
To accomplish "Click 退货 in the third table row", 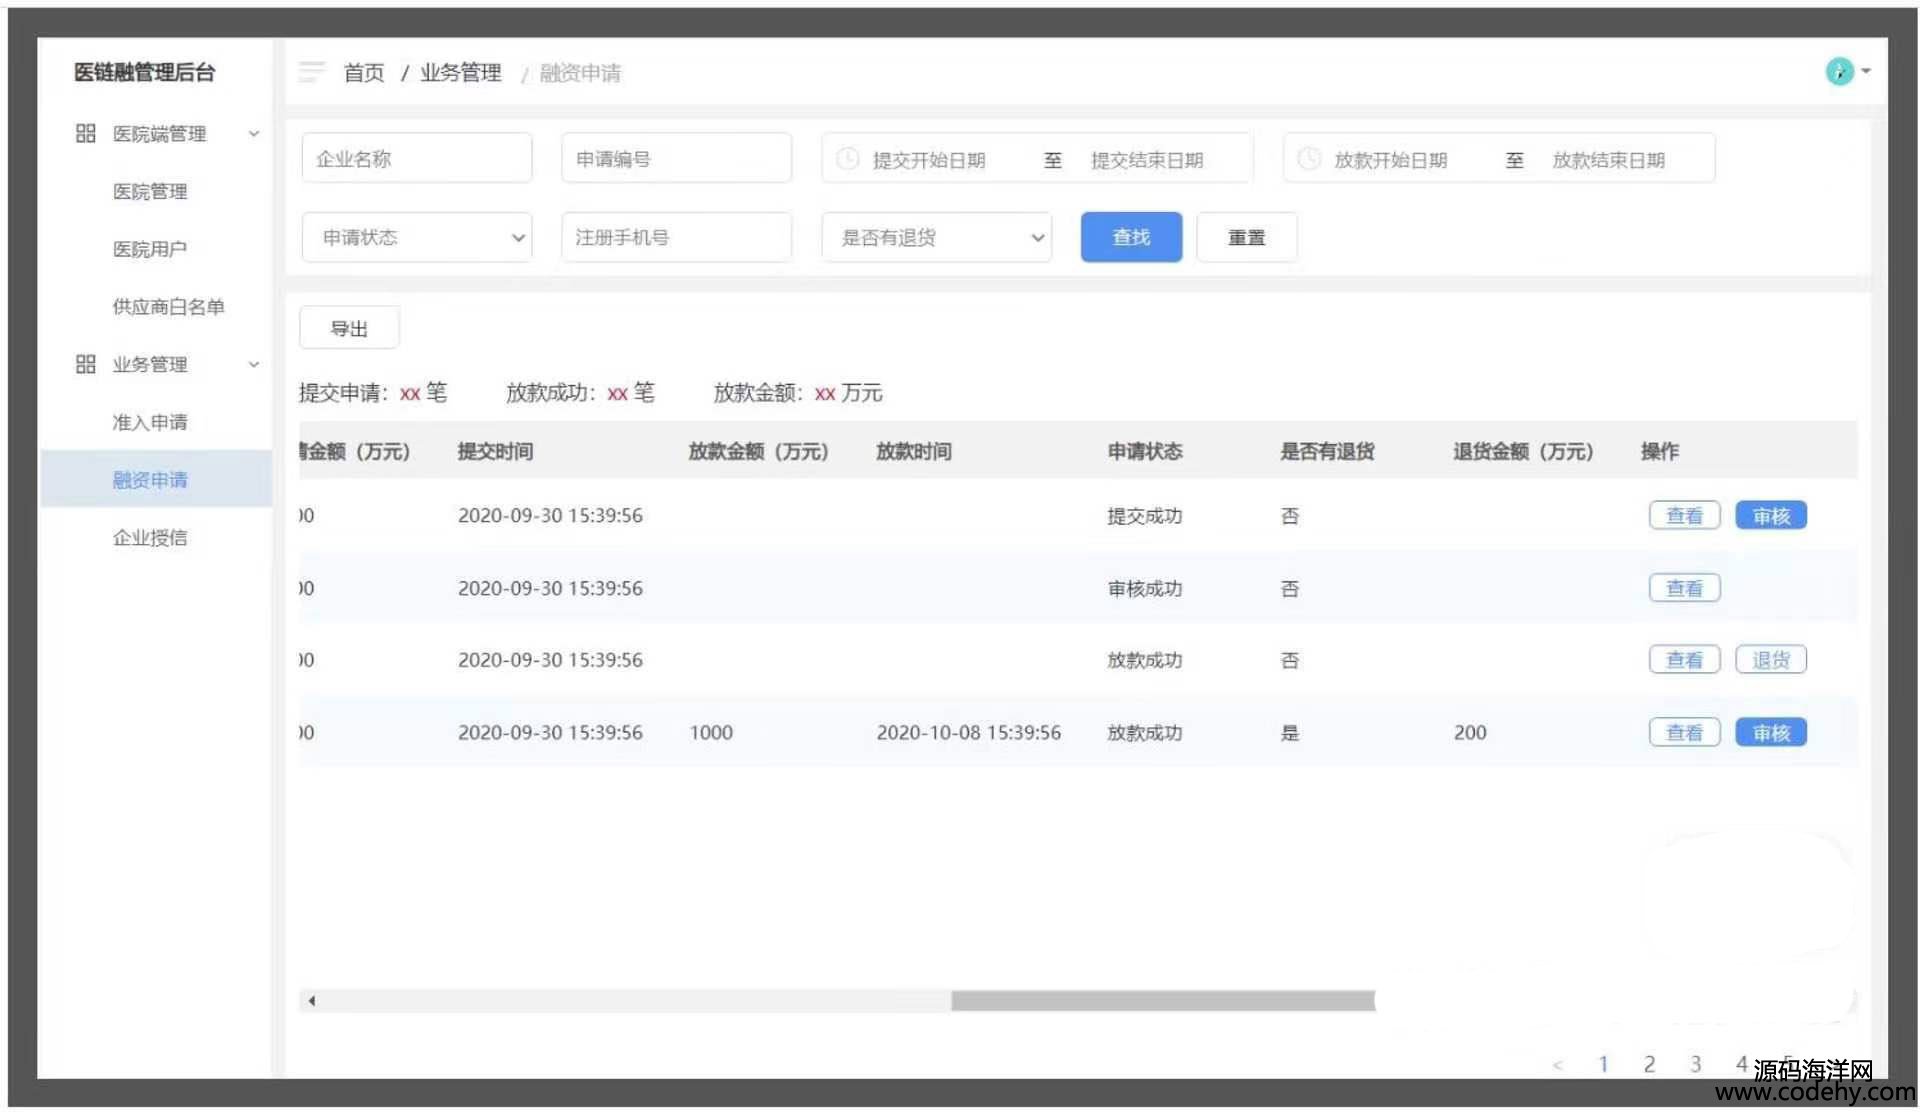I will pyautogui.click(x=1771, y=660).
